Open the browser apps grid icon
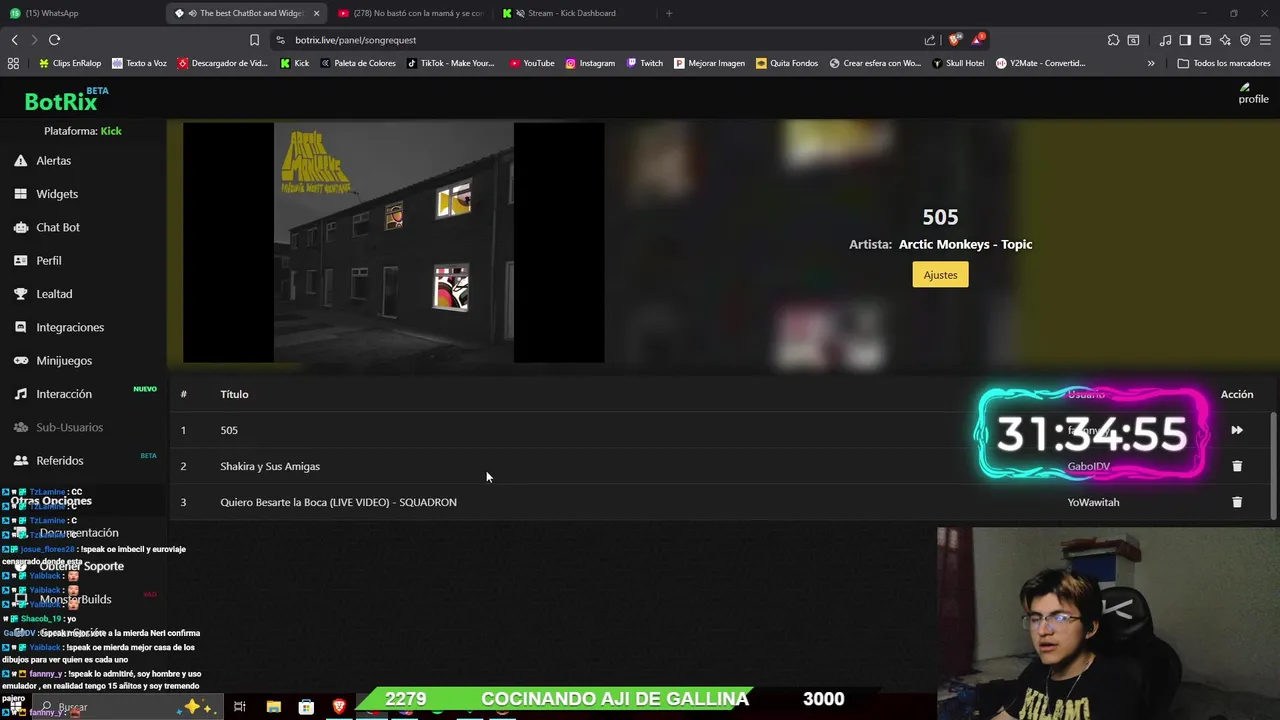 pos(13,63)
